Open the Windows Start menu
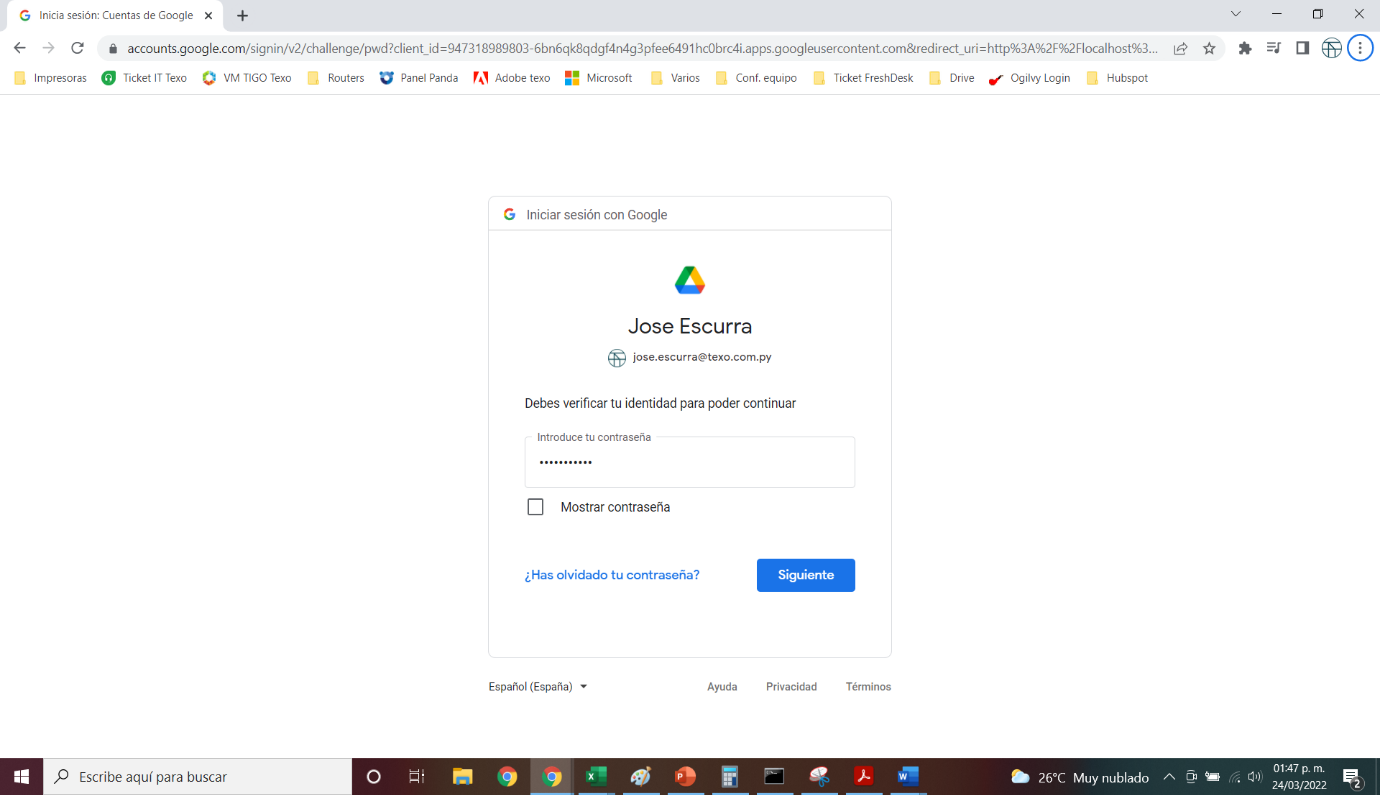Viewport: 1380px width, 795px height. 21,776
